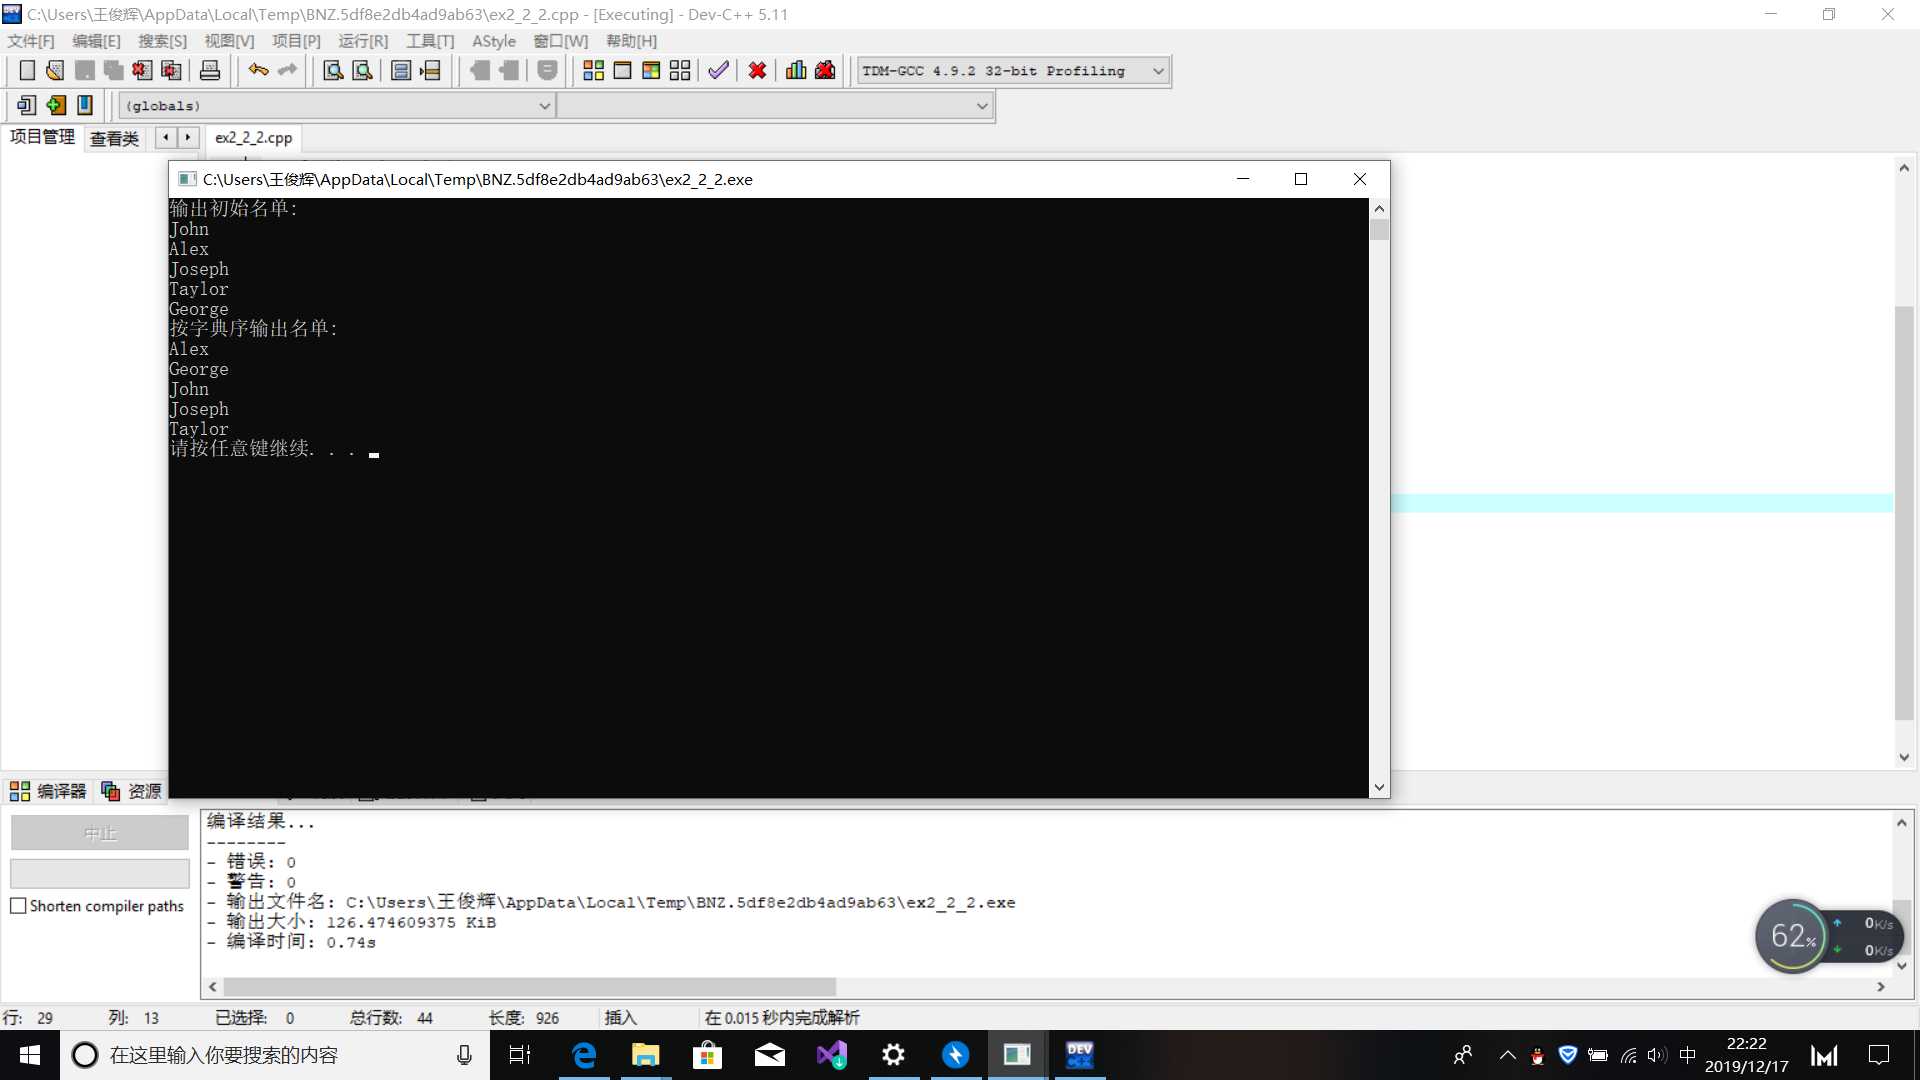Minimize the ex2_2_2.exe console window

[x=1243, y=179]
